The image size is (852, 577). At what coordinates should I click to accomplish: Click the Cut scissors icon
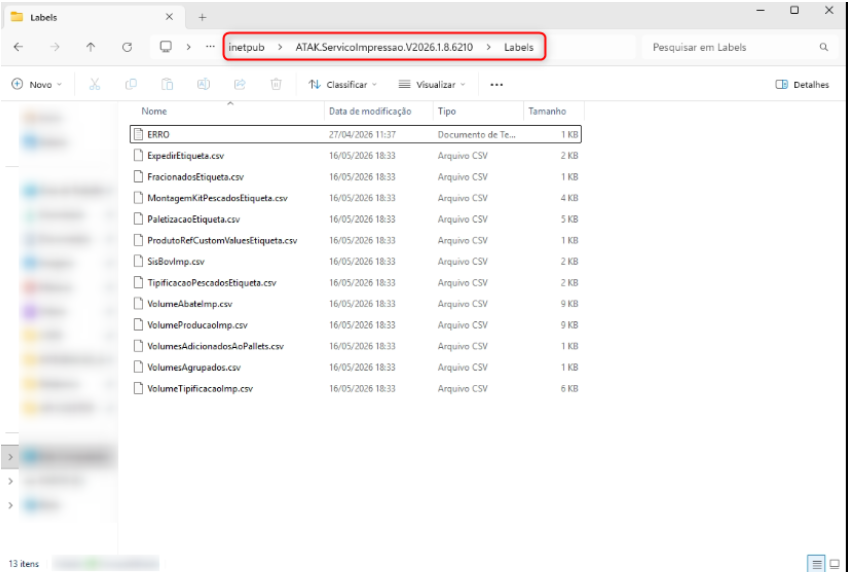point(95,84)
